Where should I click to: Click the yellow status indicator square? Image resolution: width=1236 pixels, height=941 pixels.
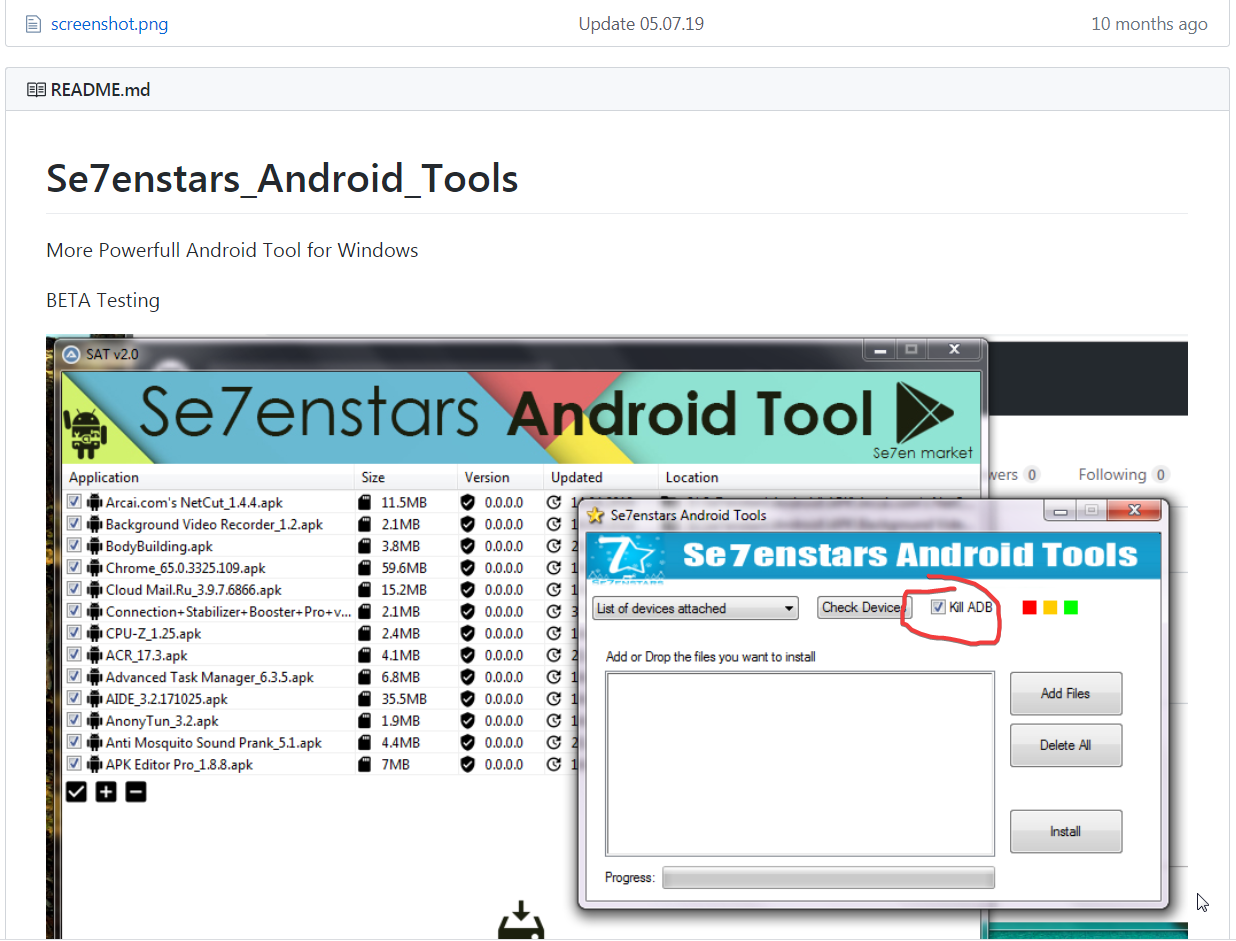tap(1050, 607)
